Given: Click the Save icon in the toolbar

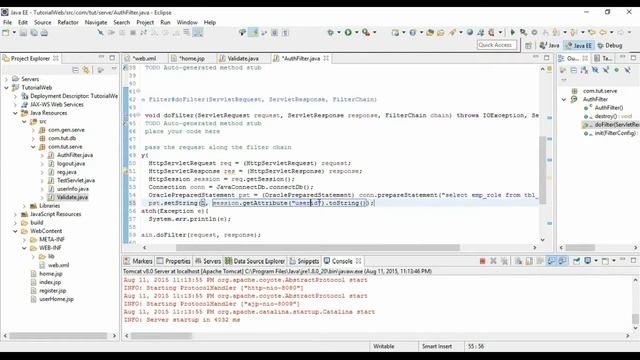Looking at the screenshot, I should pos(23,33).
